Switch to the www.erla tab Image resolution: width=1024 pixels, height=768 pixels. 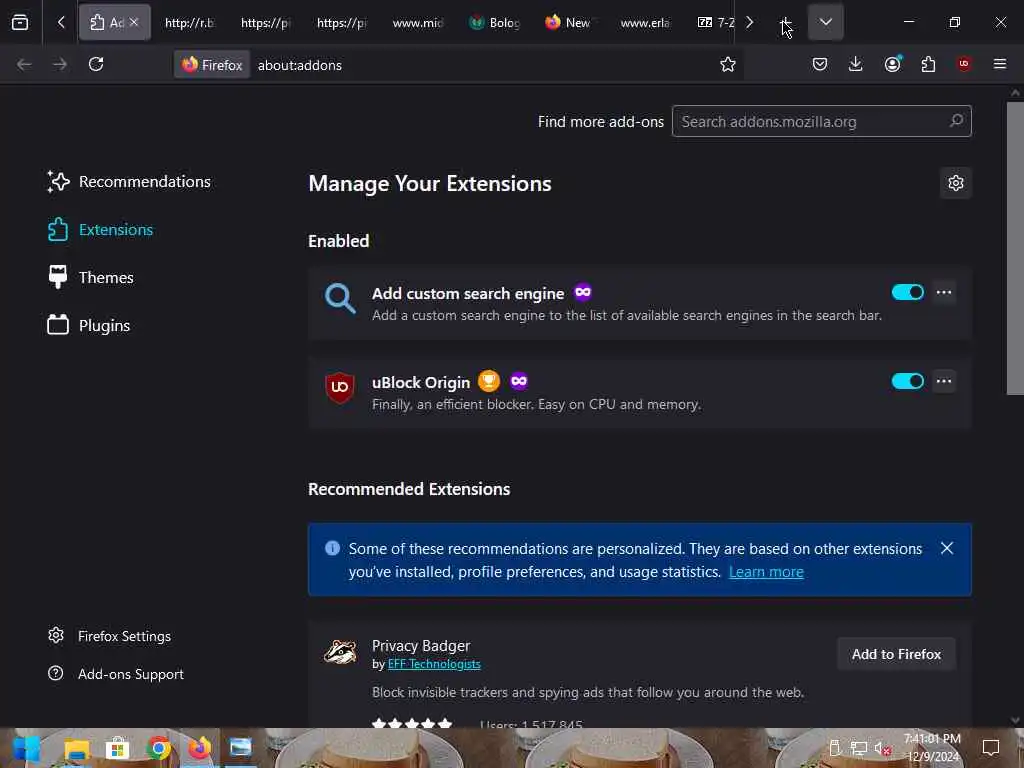point(645,22)
